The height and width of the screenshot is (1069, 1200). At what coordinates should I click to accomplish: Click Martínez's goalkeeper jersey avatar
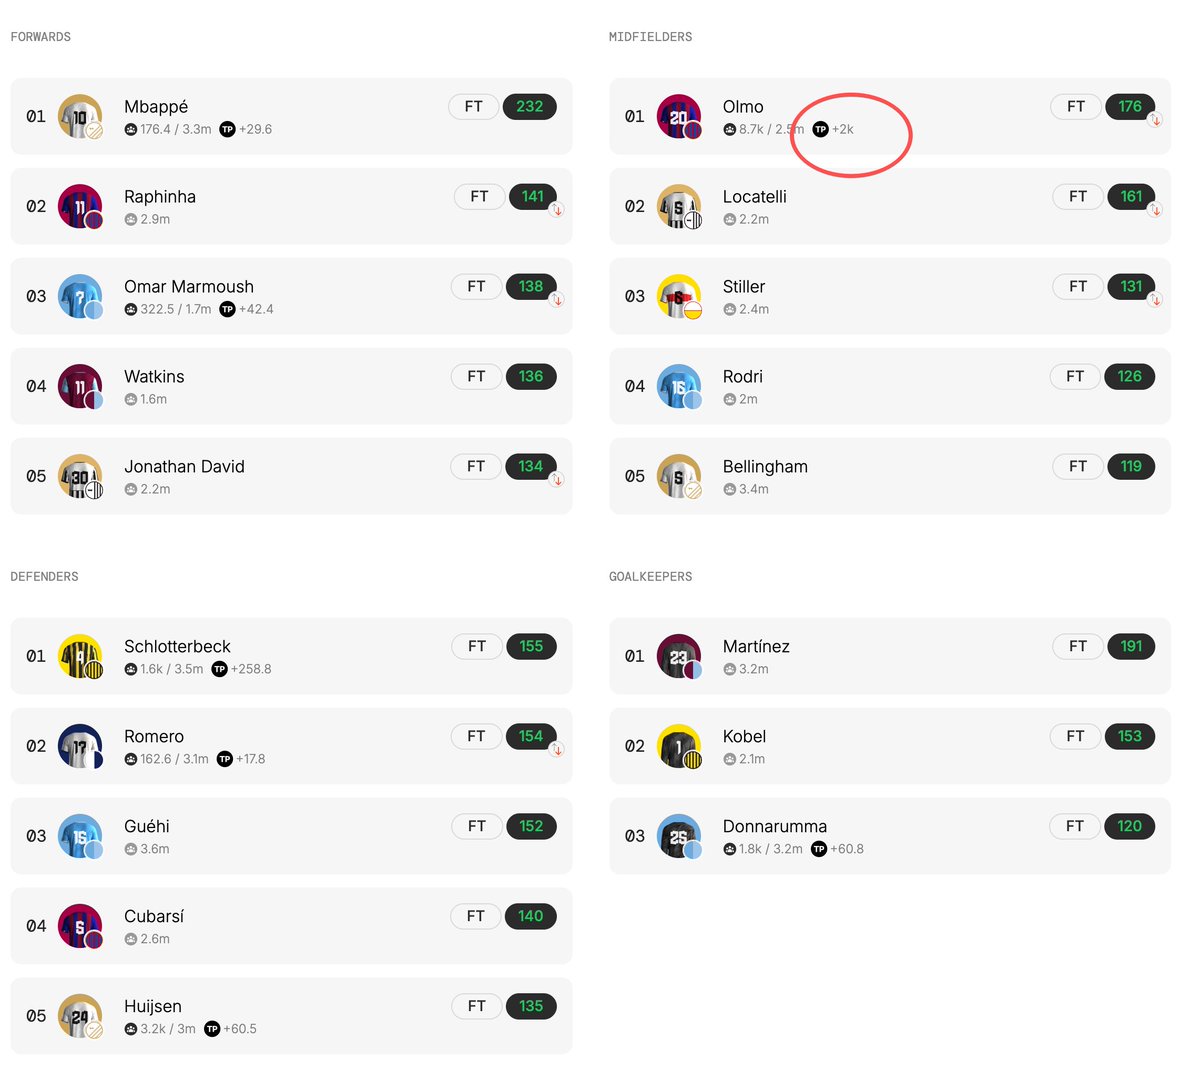(x=679, y=656)
